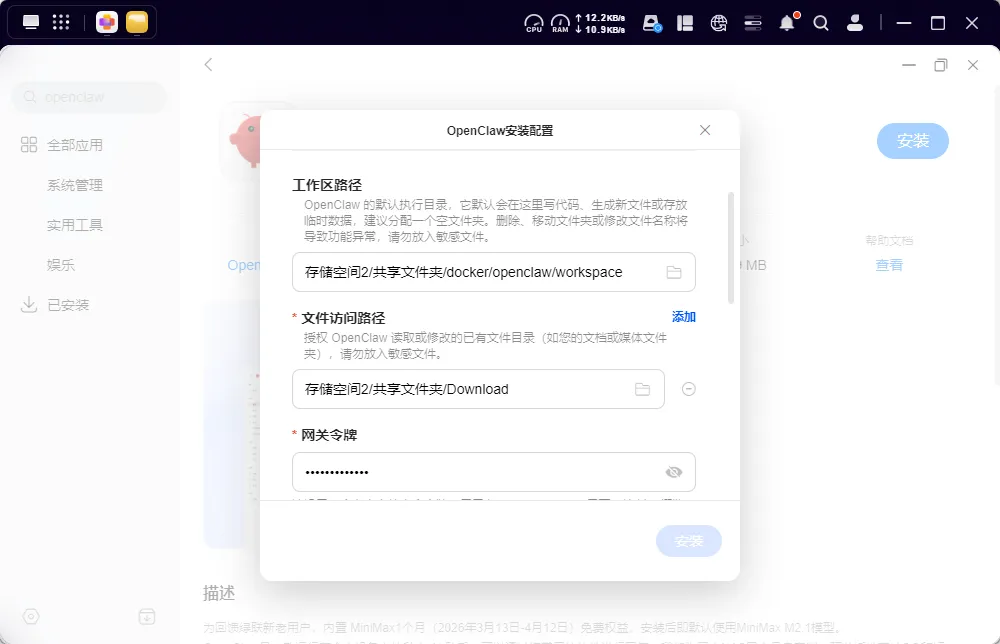Click the workspace path input field
The height and width of the screenshot is (644, 1000).
point(475,272)
